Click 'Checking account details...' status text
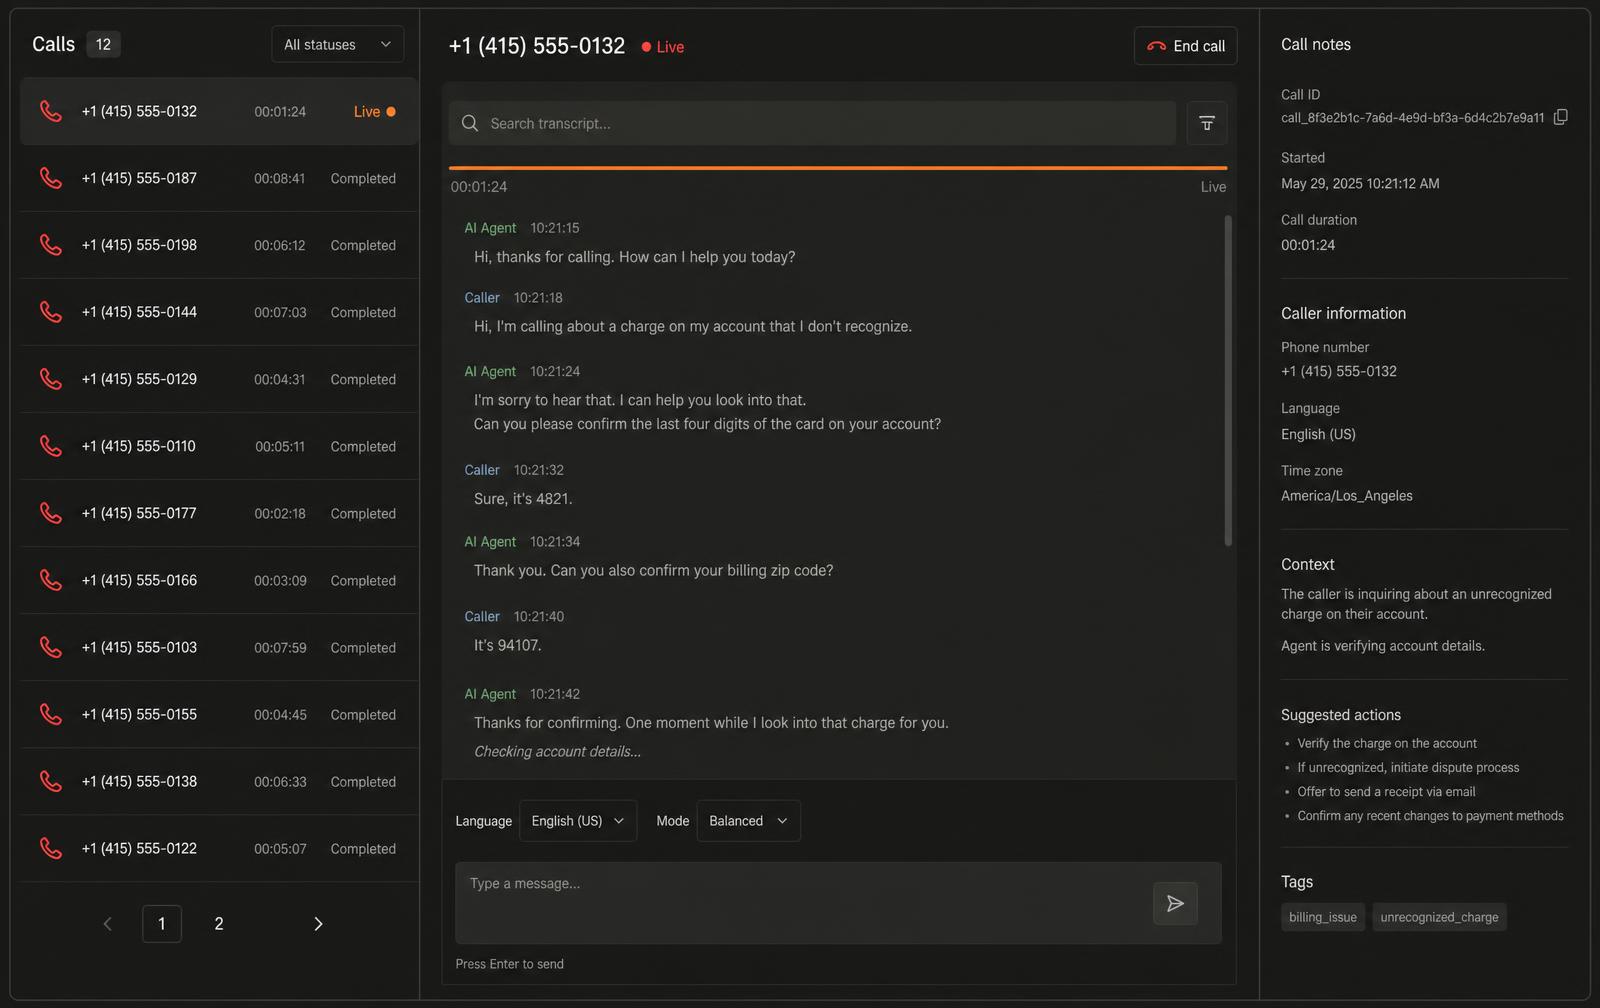Screen dimensions: 1600x1008 [558, 751]
